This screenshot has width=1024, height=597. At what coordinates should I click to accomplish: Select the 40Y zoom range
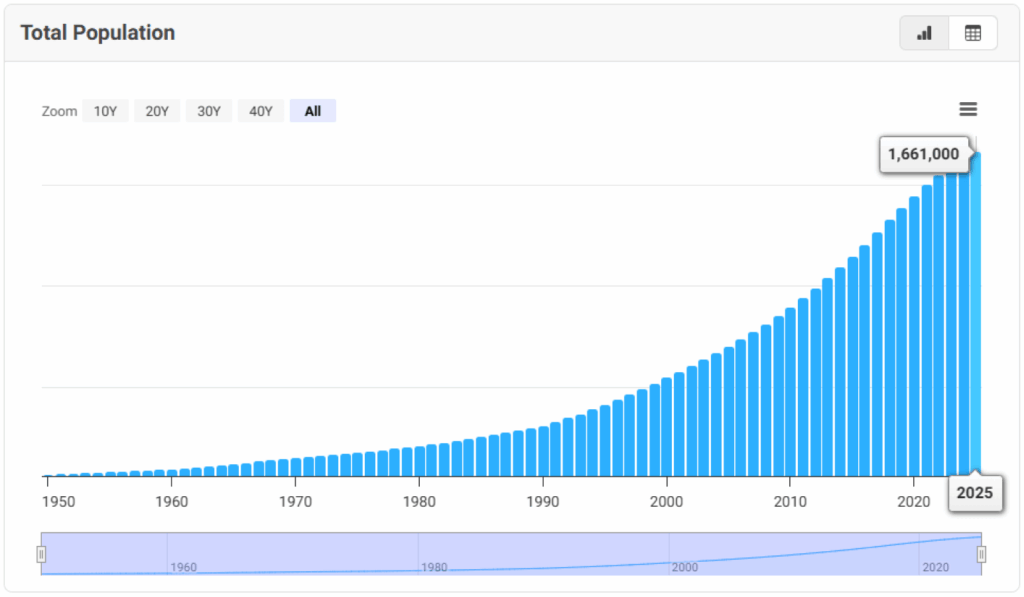(x=260, y=110)
